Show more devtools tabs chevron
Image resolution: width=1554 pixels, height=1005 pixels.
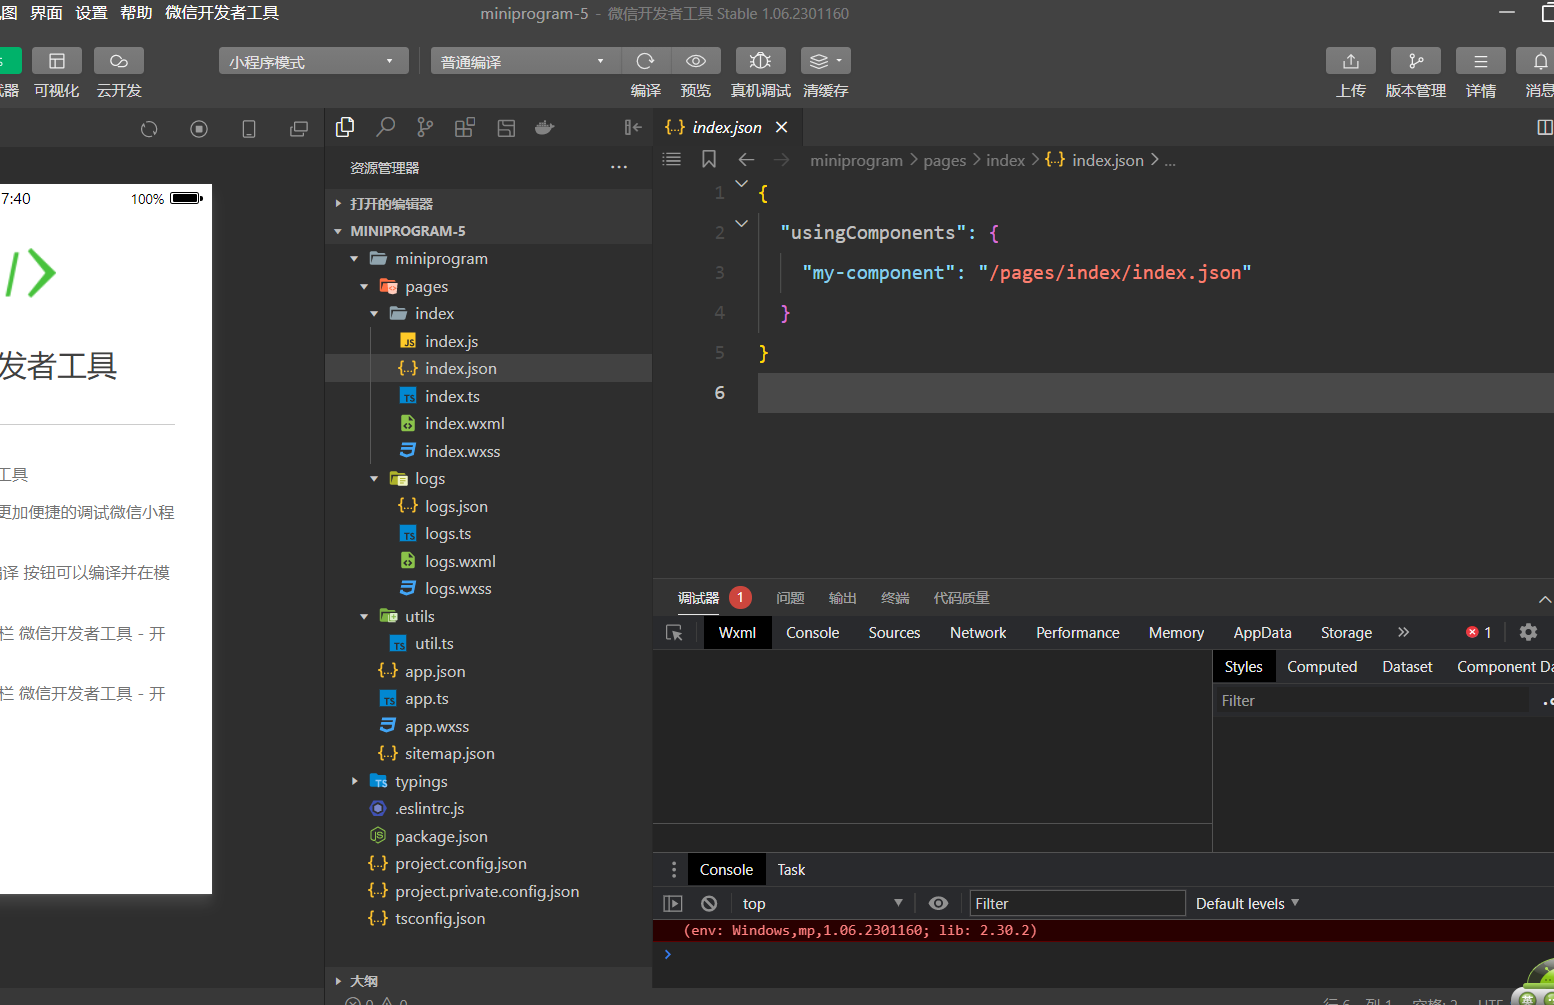pyautogui.click(x=1403, y=632)
